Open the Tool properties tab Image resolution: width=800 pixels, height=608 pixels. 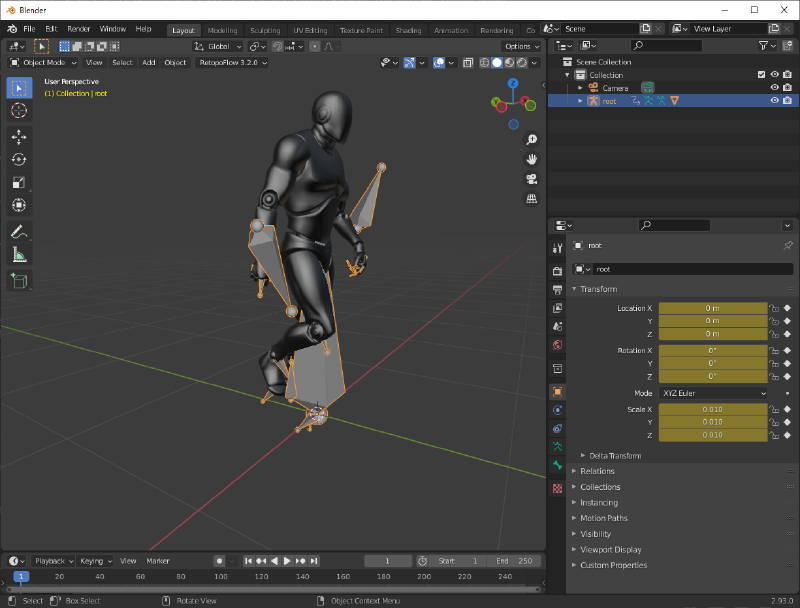click(557, 248)
